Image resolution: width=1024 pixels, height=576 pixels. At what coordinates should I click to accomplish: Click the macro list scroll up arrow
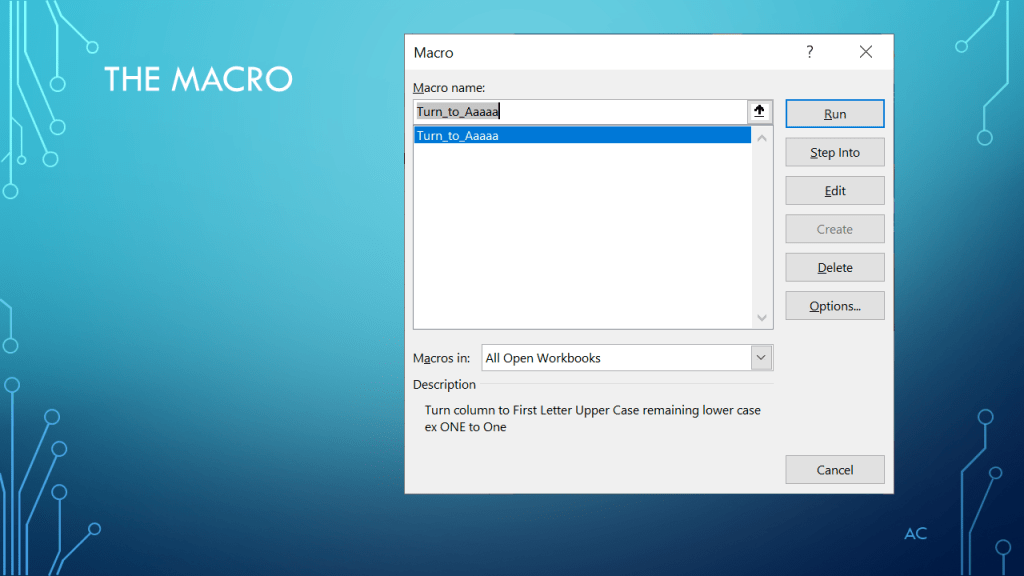point(762,137)
